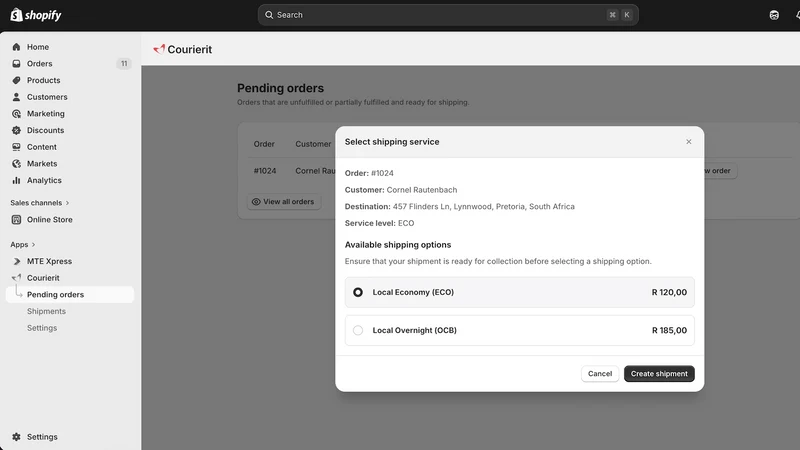
Task: Click the Order column header
Action: [x=264, y=144]
